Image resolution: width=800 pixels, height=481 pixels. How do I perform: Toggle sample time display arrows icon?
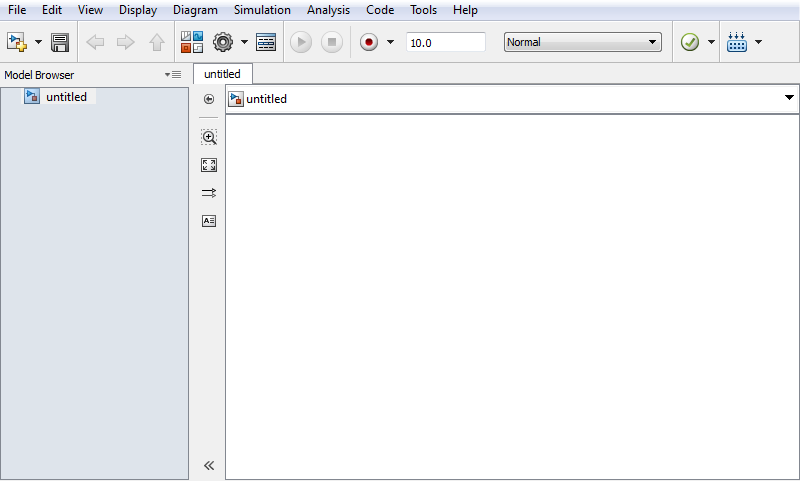click(209, 193)
